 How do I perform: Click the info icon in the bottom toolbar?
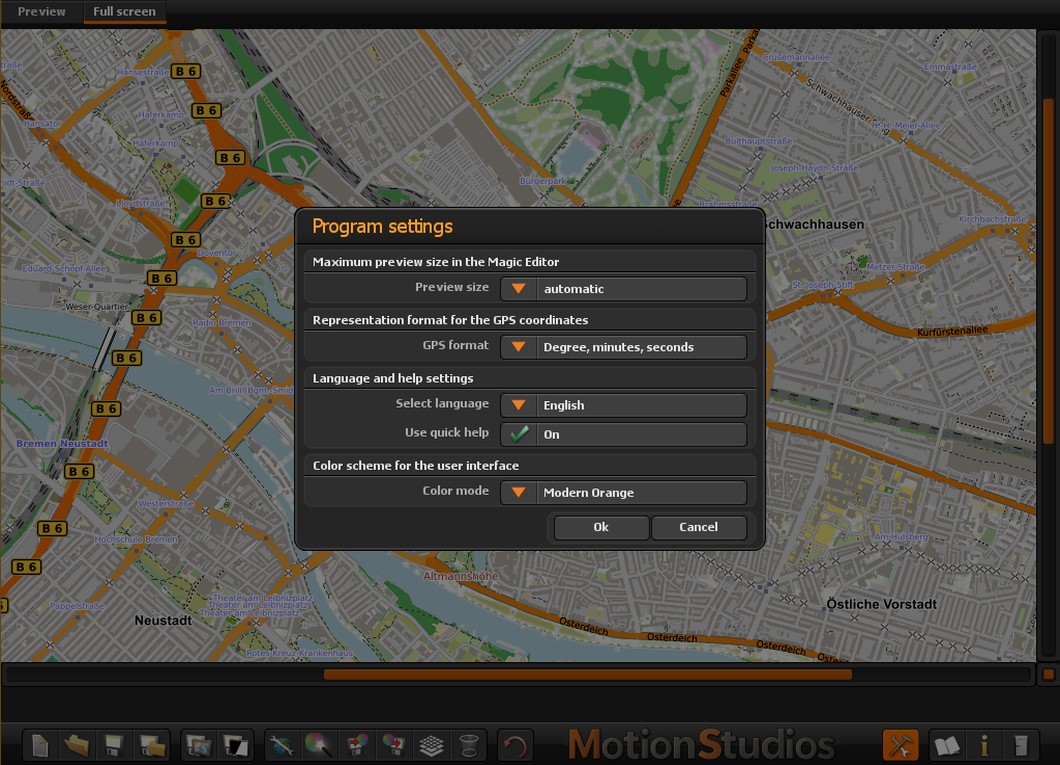[984, 745]
